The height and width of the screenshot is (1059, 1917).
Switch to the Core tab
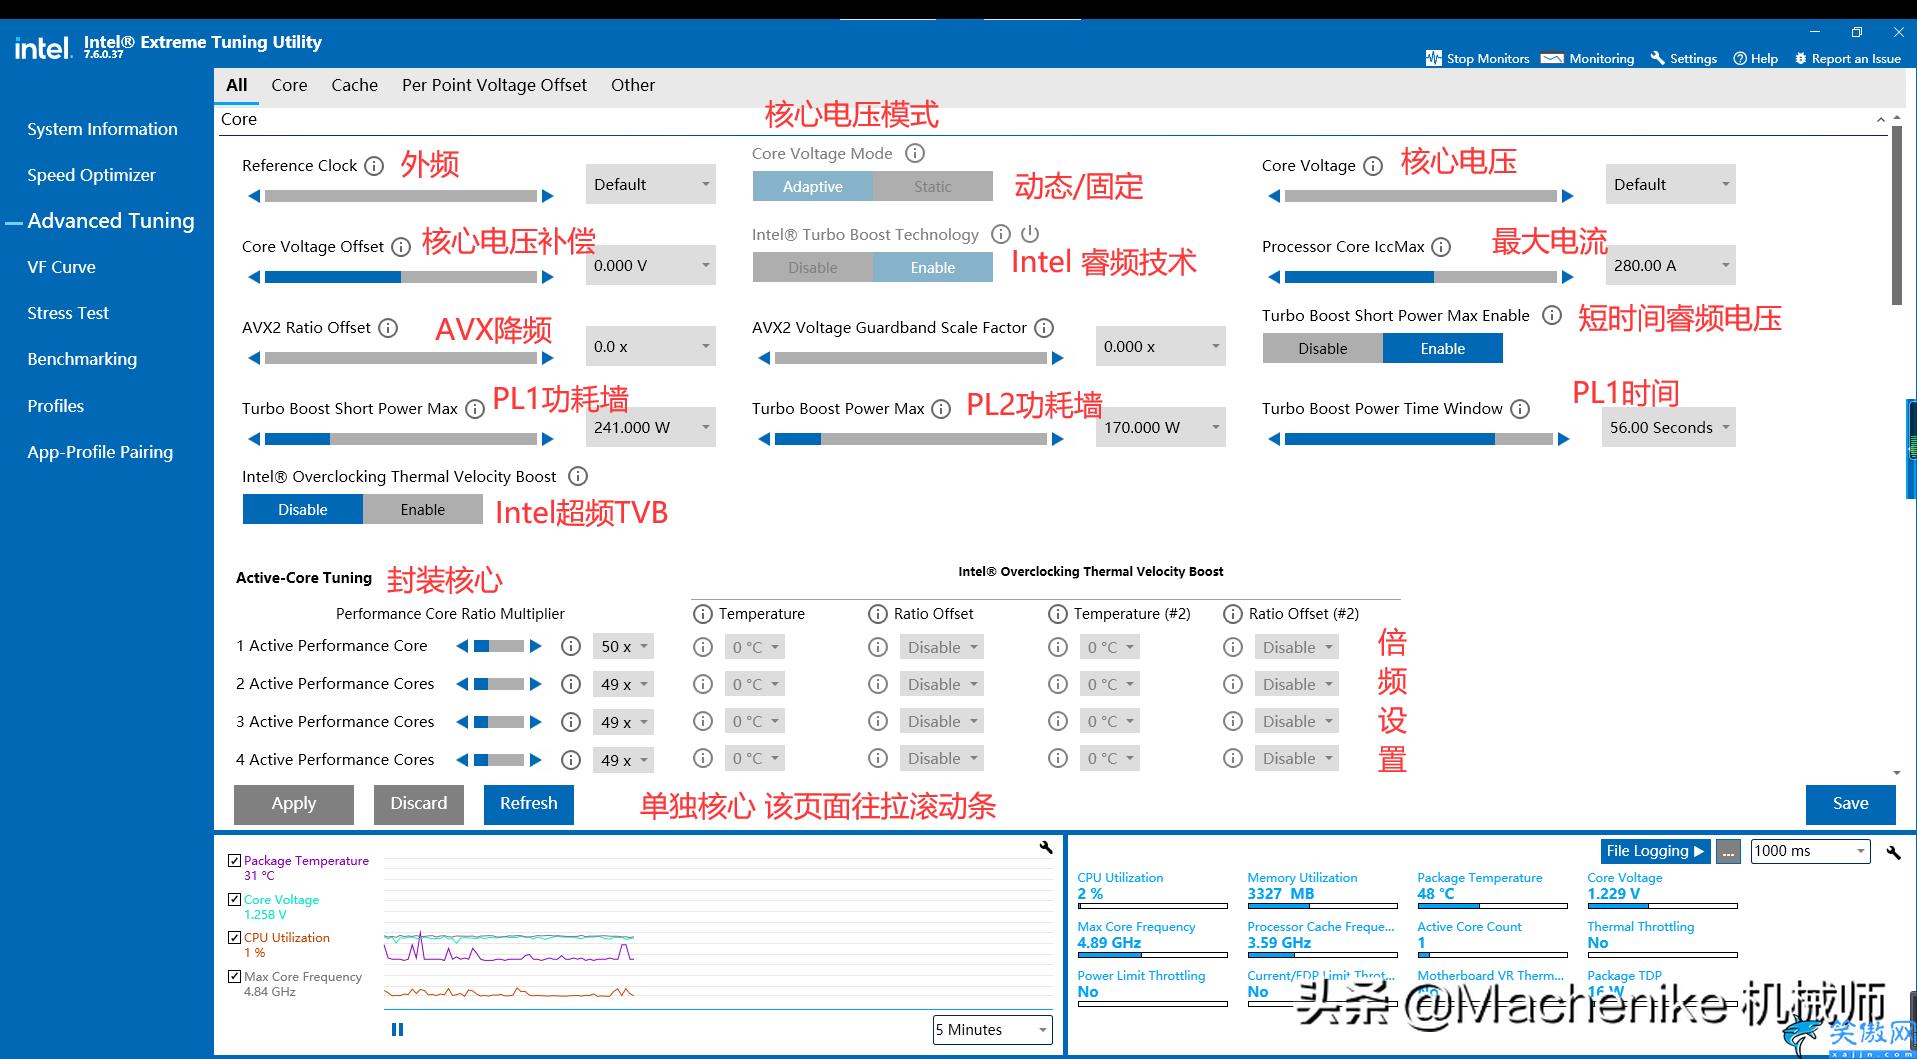coord(289,85)
